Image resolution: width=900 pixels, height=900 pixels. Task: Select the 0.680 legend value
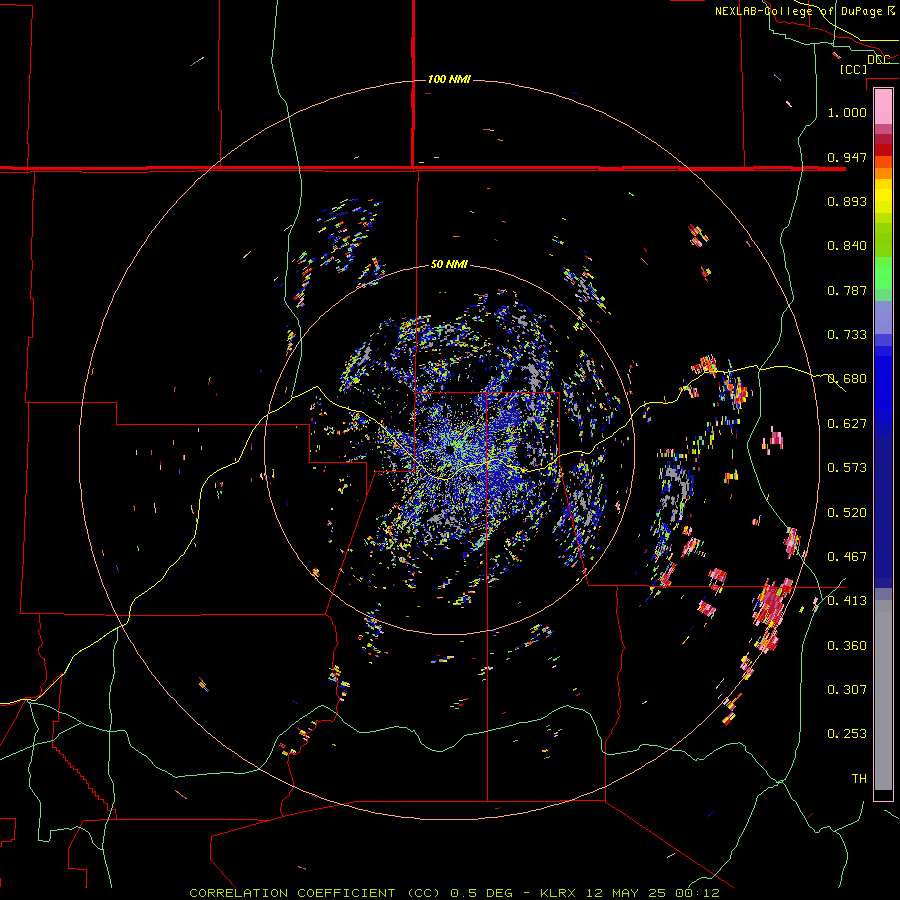tap(847, 379)
